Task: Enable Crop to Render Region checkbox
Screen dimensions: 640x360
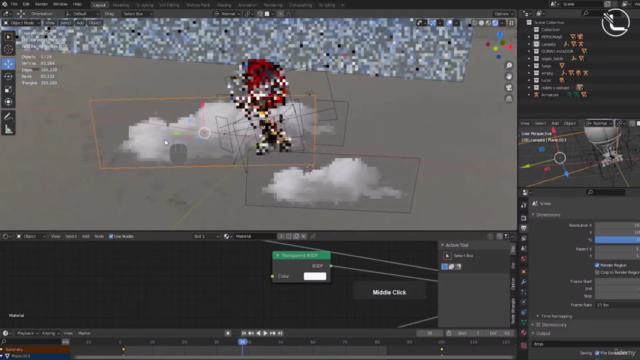Action: click(x=597, y=272)
